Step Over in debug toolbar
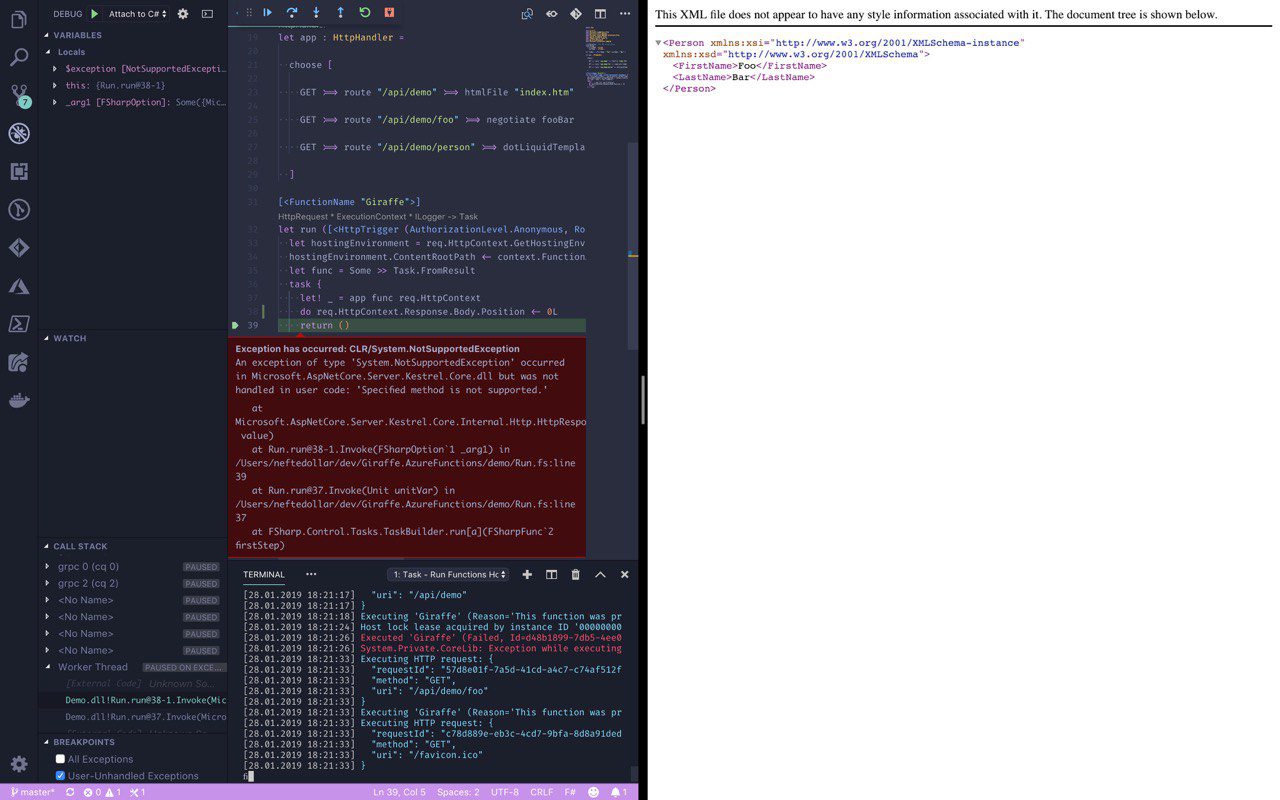 [292, 13]
